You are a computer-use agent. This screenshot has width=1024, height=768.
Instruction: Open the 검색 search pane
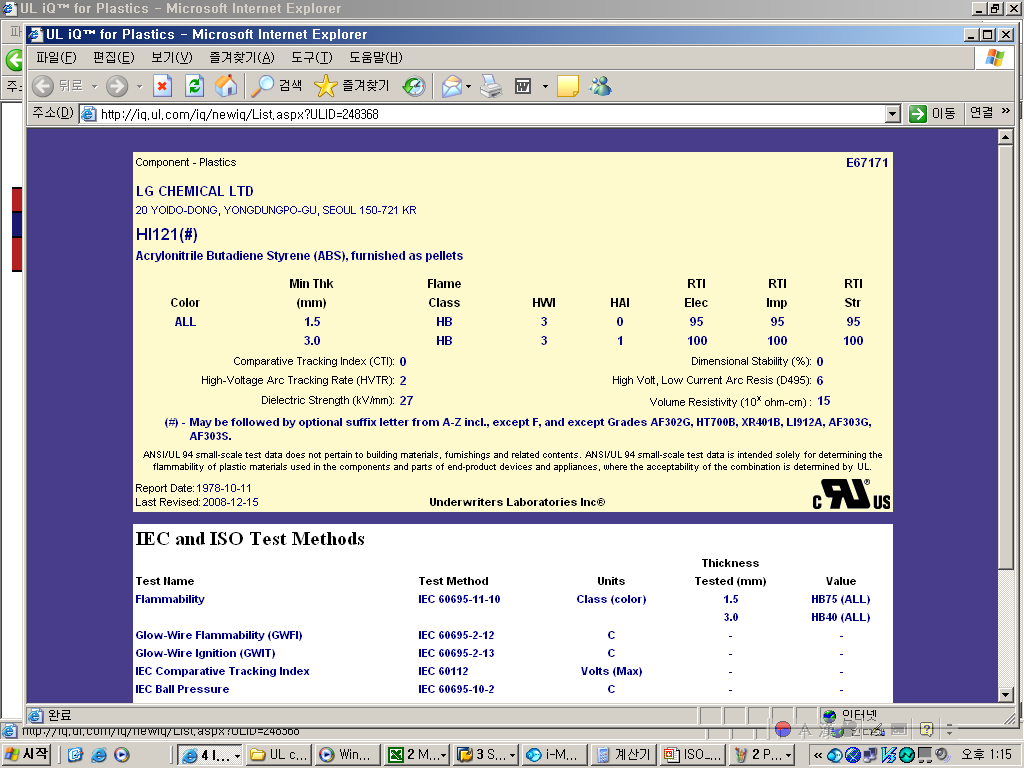(277, 86)
